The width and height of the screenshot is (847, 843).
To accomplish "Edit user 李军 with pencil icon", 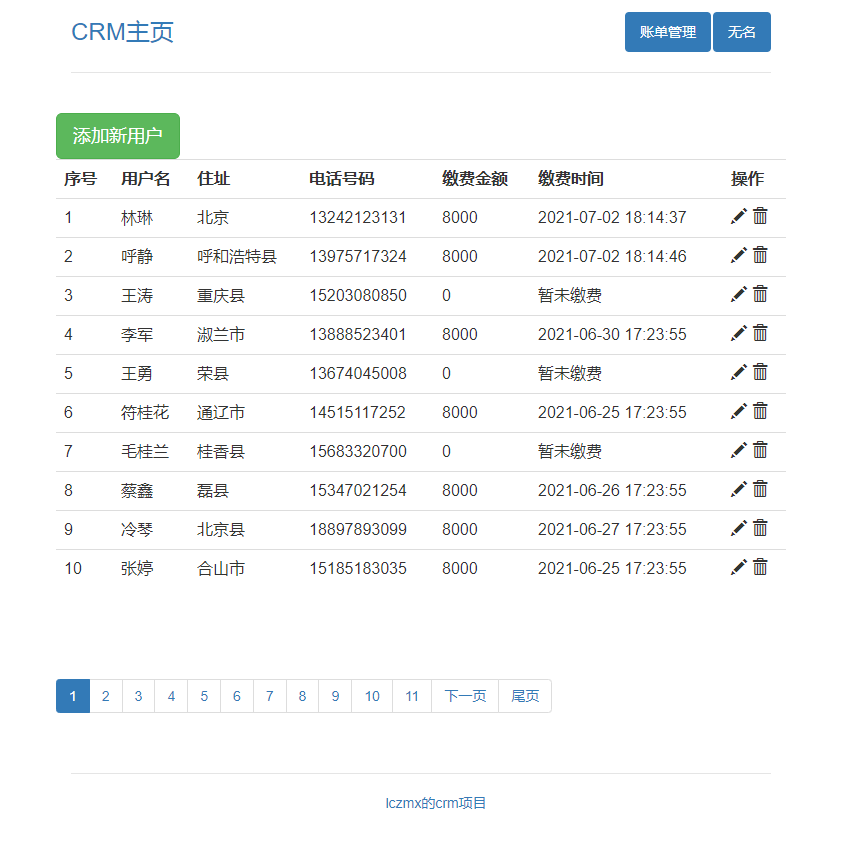I will [x=738, y=333].
